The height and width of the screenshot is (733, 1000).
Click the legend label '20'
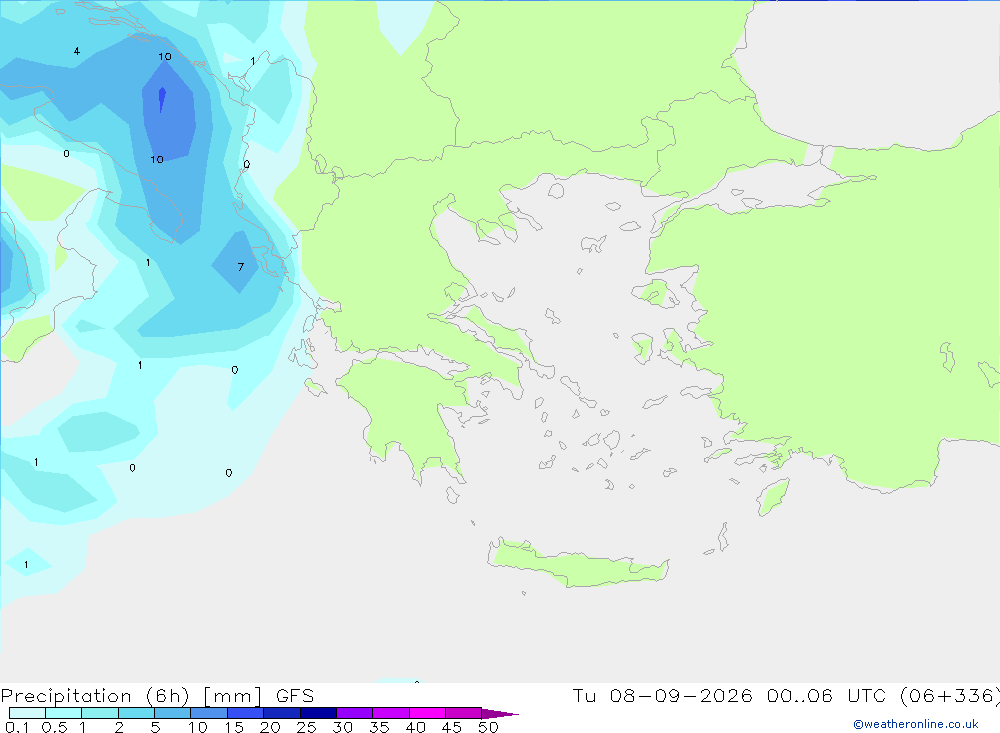click(270, 727)
